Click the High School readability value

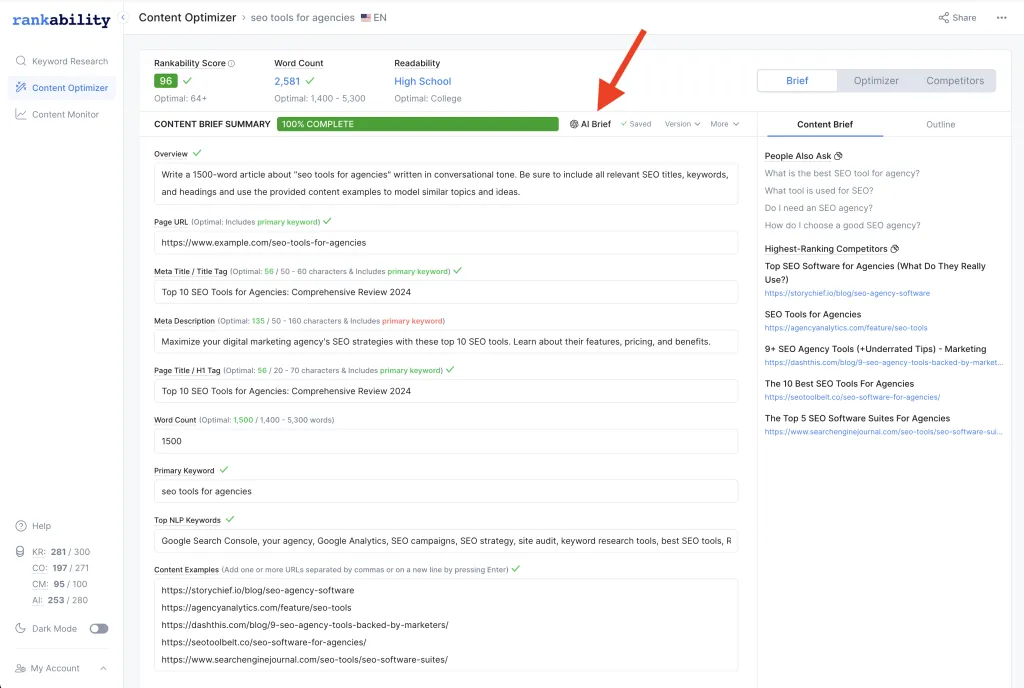[423, 81]
